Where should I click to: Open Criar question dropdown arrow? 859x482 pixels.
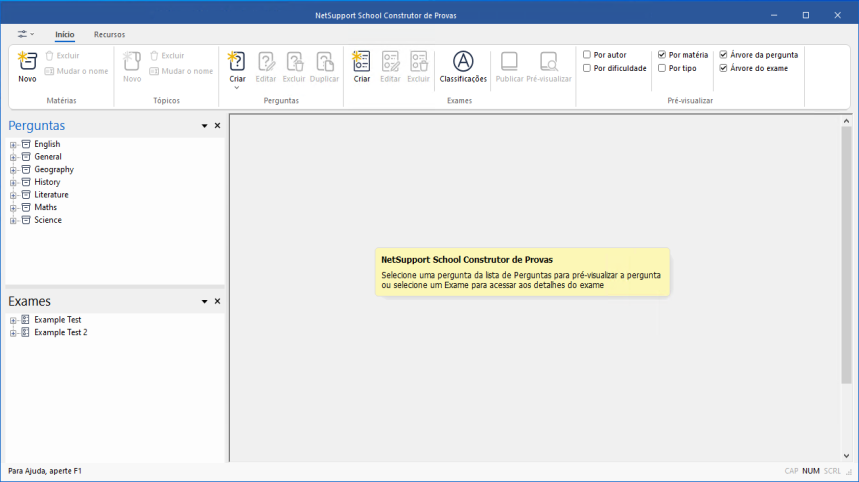[x=237, y=87]
